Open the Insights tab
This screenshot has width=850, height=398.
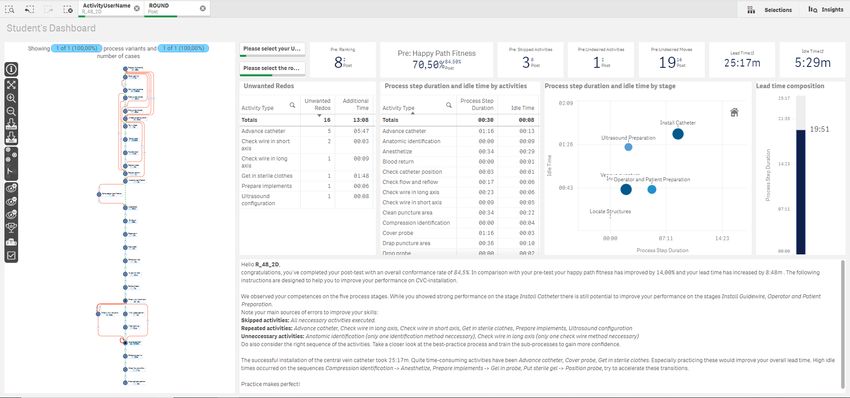coord(826,9)
